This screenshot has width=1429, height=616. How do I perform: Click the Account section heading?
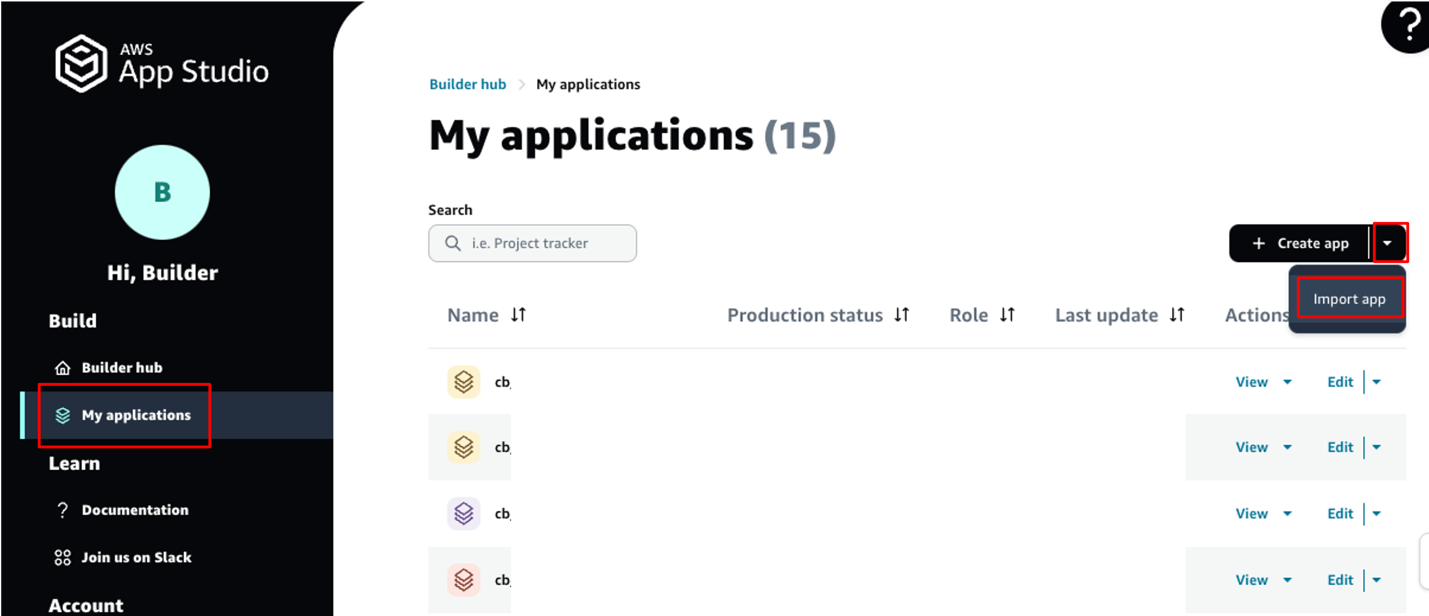coord(86,605)
